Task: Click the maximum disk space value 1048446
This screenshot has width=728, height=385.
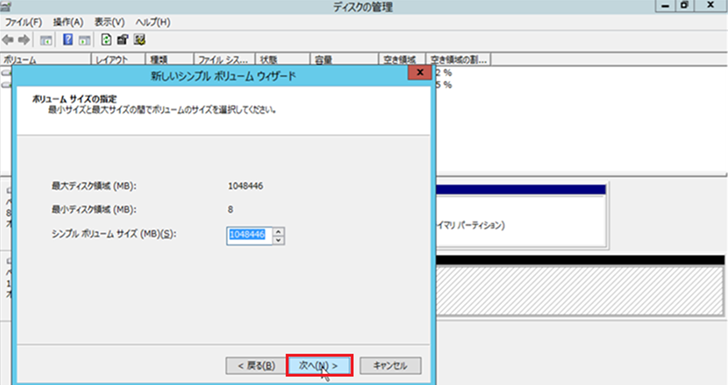Action: click(x=245, y=186)
